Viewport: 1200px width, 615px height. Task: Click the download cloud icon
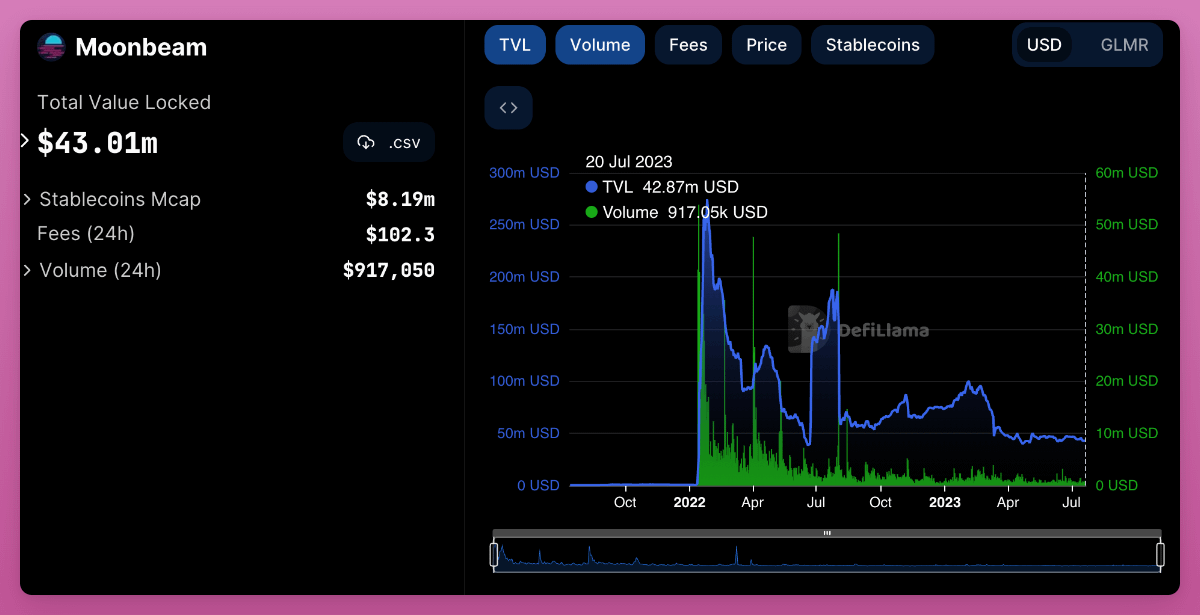pyautogui.click(x=366, y=142)
